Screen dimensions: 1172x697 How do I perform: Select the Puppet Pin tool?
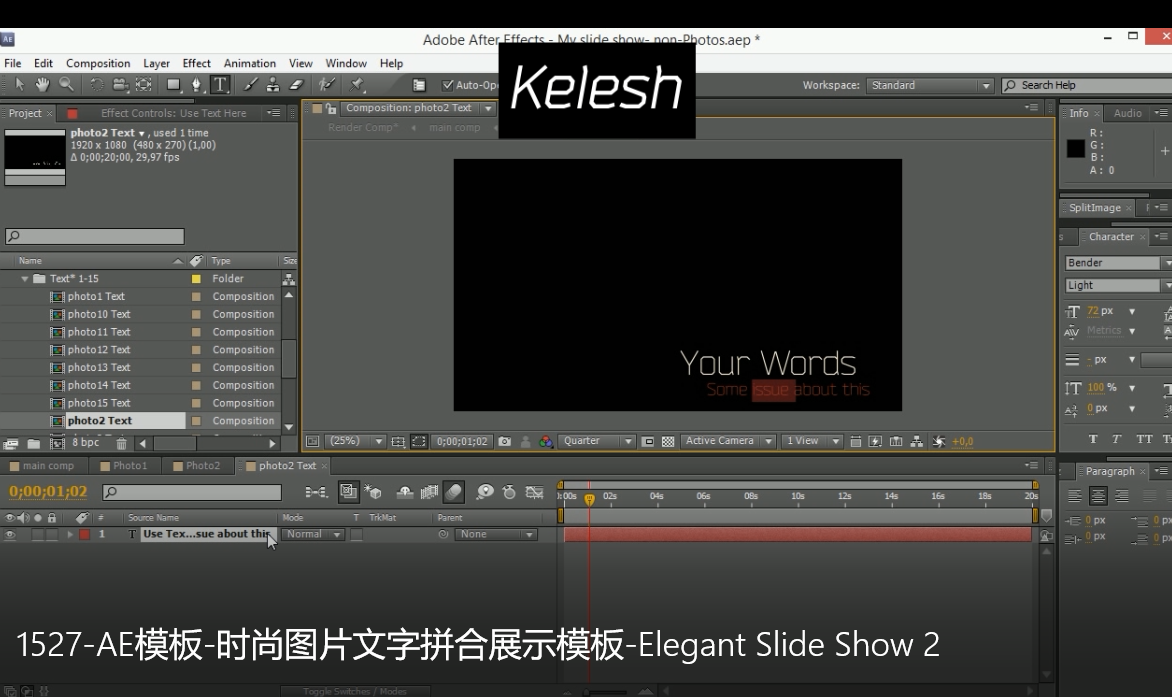pos(357,85)
